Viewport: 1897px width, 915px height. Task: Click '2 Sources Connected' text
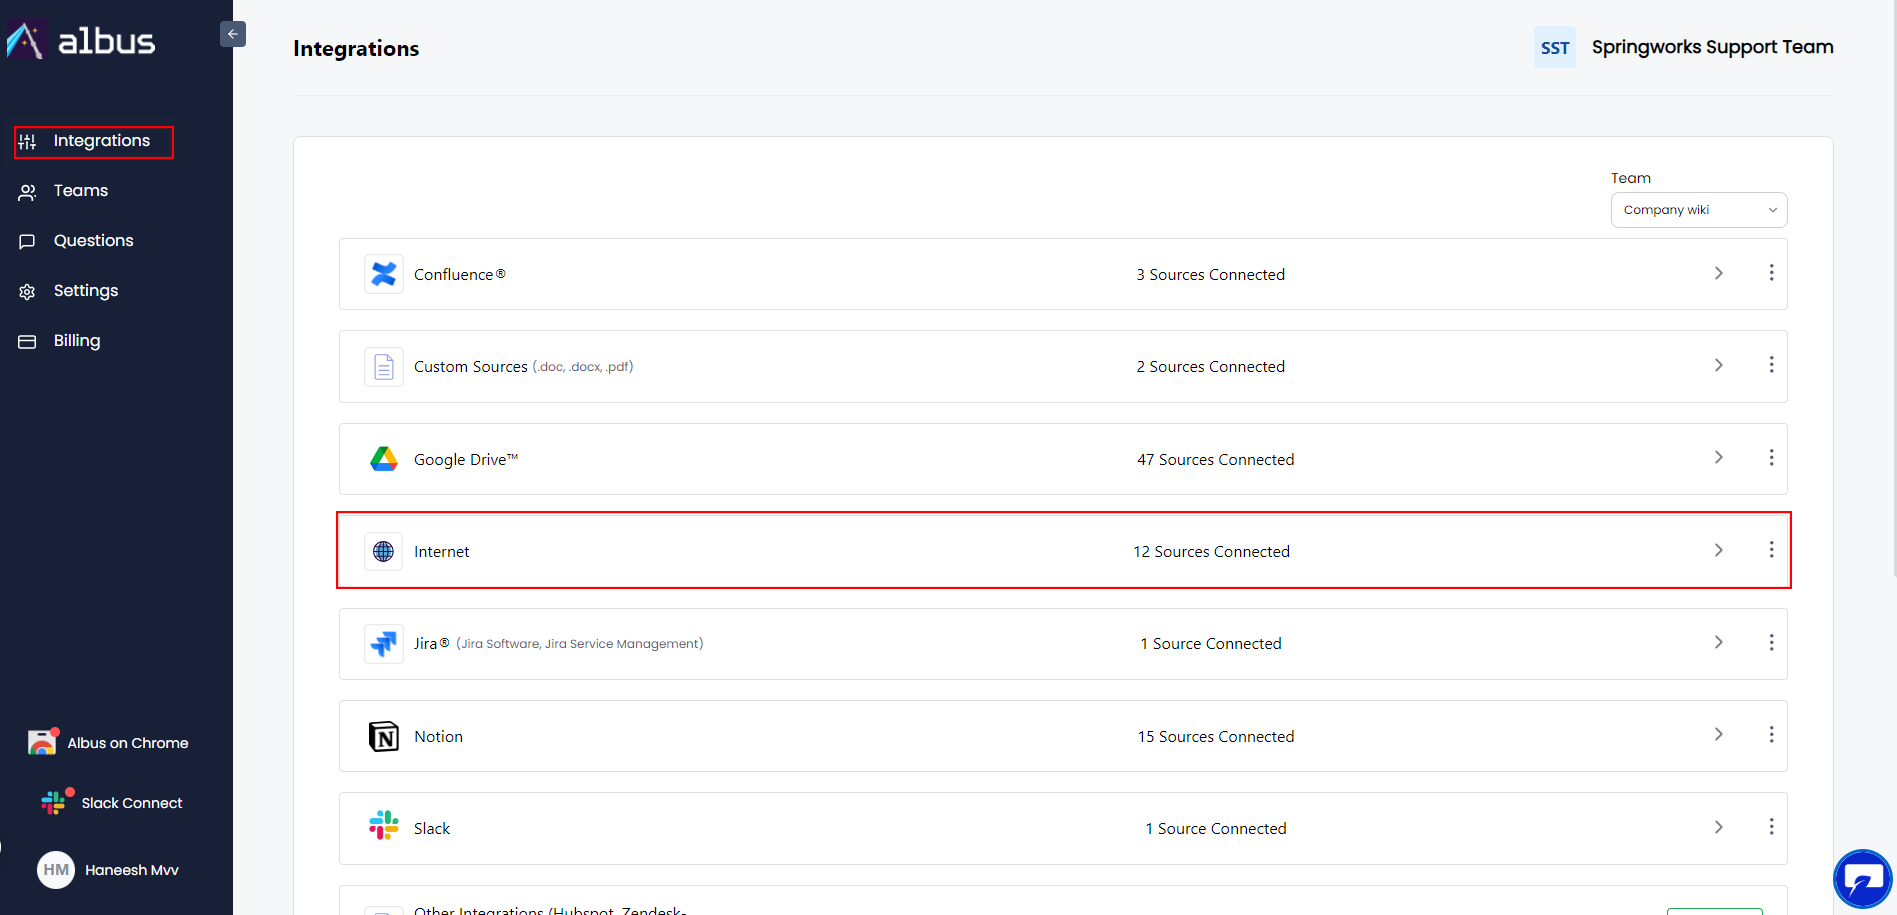tap(1211, 367)
